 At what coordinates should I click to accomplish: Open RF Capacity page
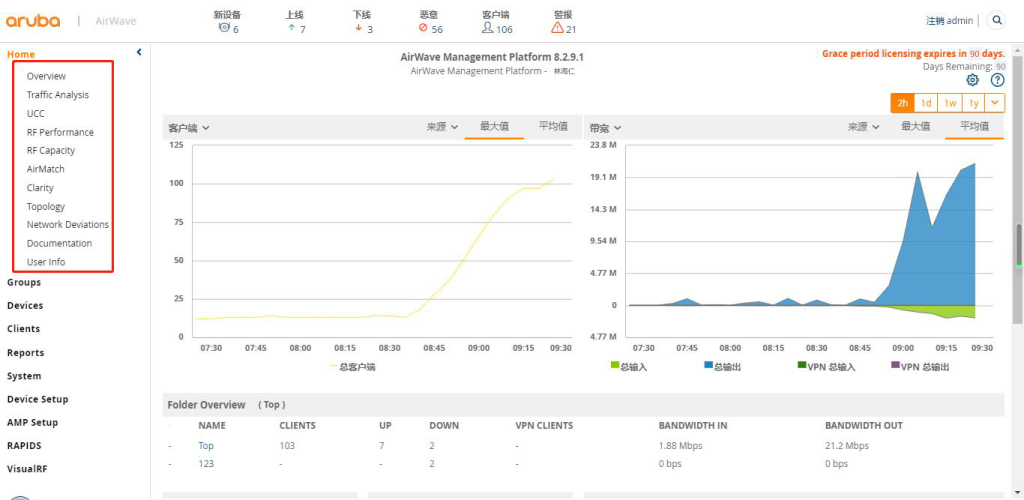(50, 150)
